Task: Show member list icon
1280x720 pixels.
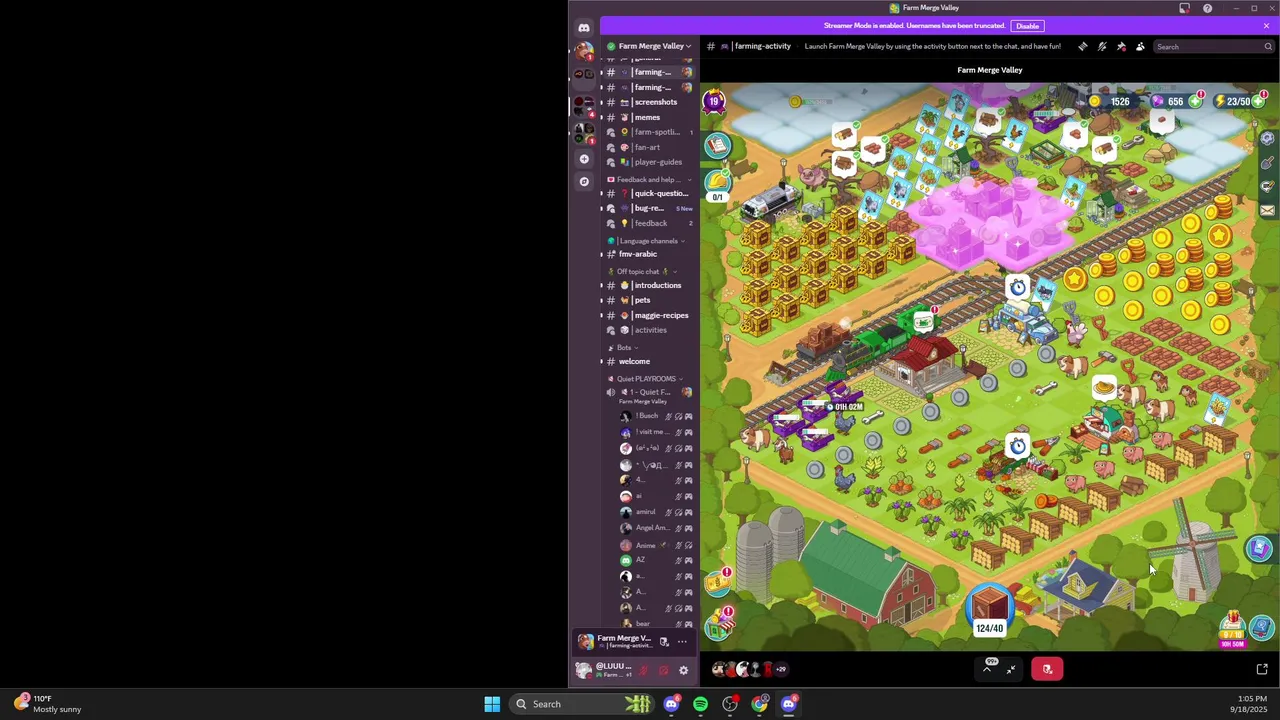Action: (1140, 46)
